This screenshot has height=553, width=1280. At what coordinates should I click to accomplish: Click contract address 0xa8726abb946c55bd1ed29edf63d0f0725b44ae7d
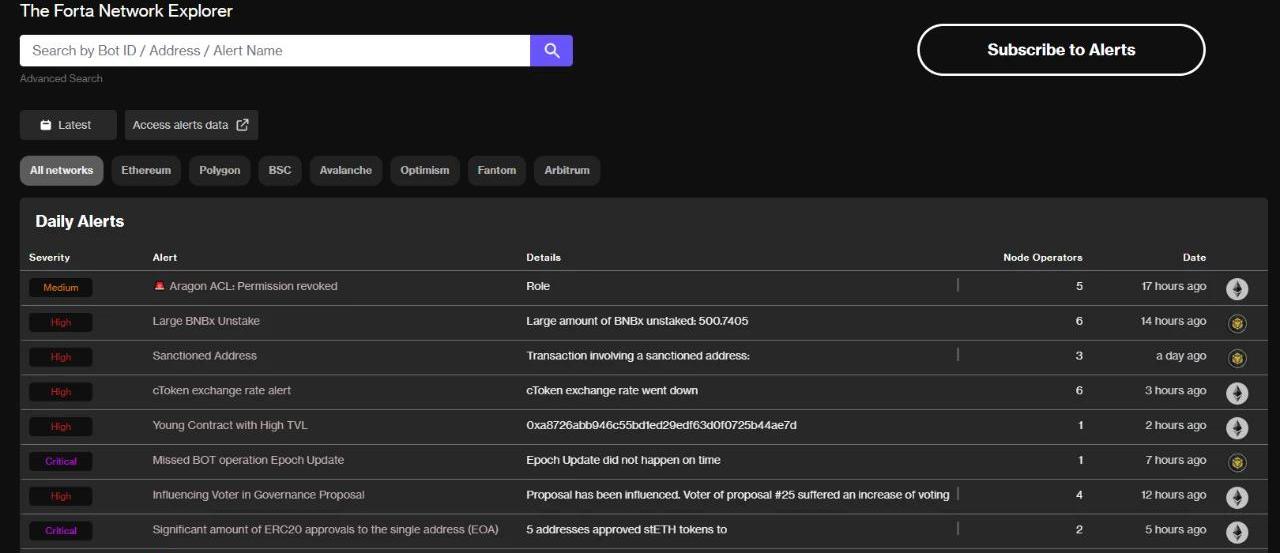pyautogui.click(x=661, y=425)
